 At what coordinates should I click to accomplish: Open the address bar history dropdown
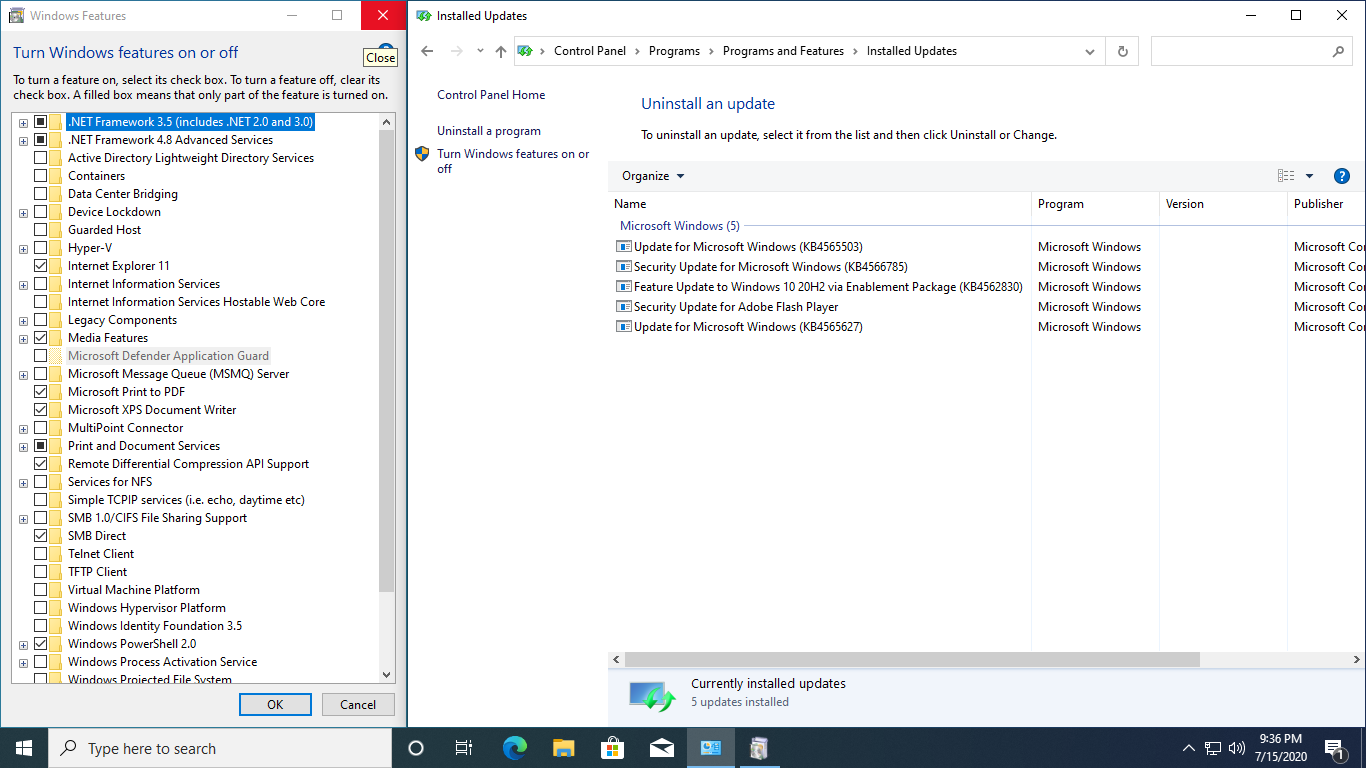[x=1090, y=51]
